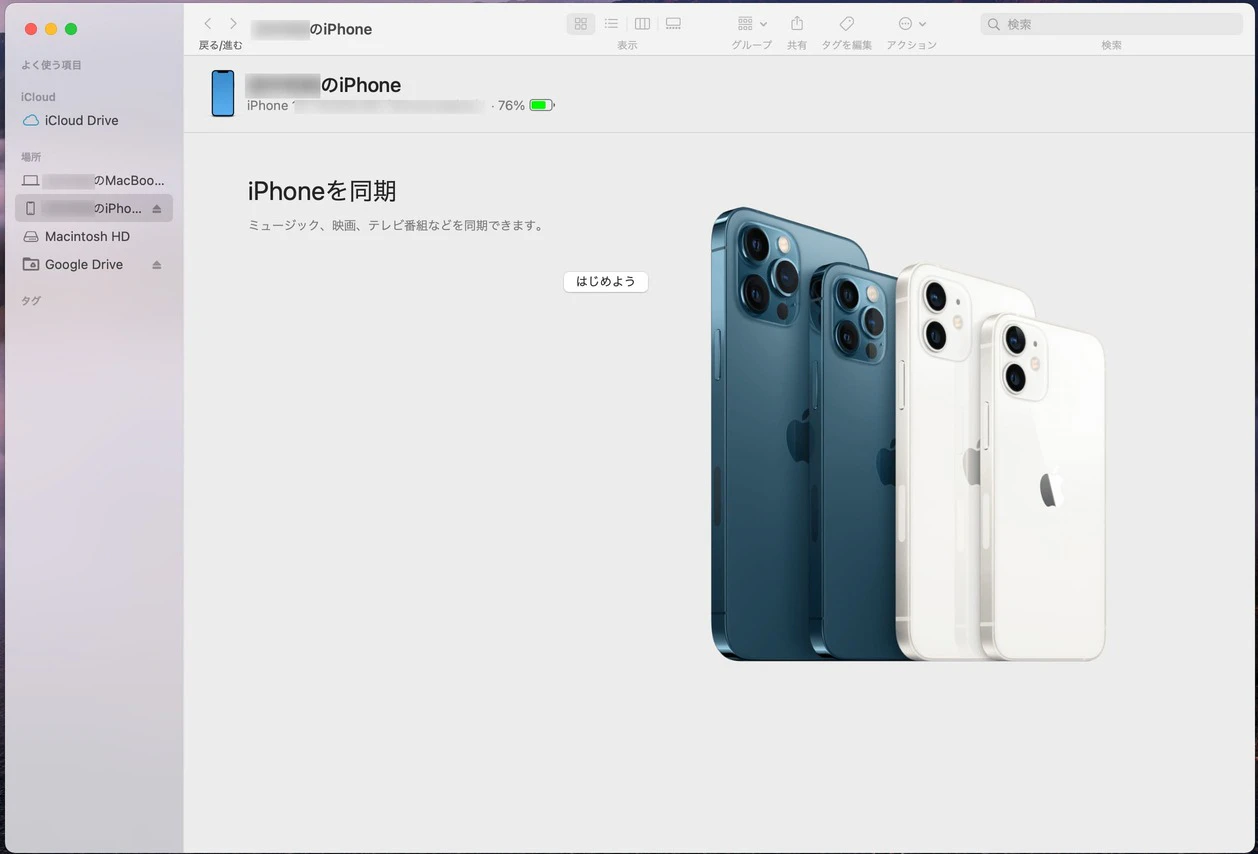Go back using the left chevron

click(x=208, y=24)
